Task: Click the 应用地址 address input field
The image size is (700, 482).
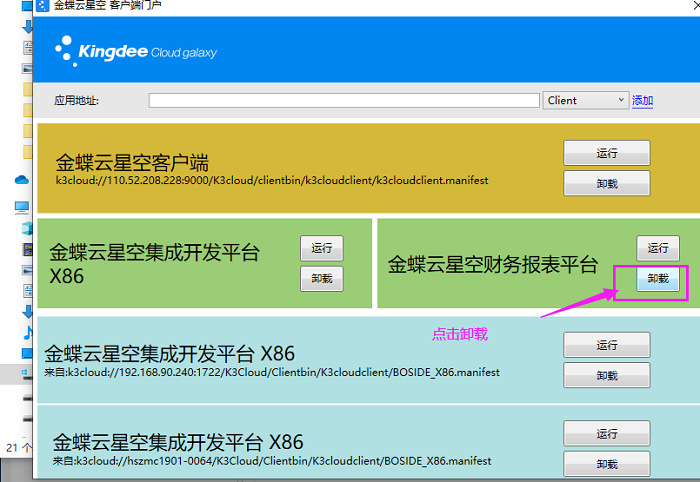Action: pyautogui.click(x=344, y=100)
